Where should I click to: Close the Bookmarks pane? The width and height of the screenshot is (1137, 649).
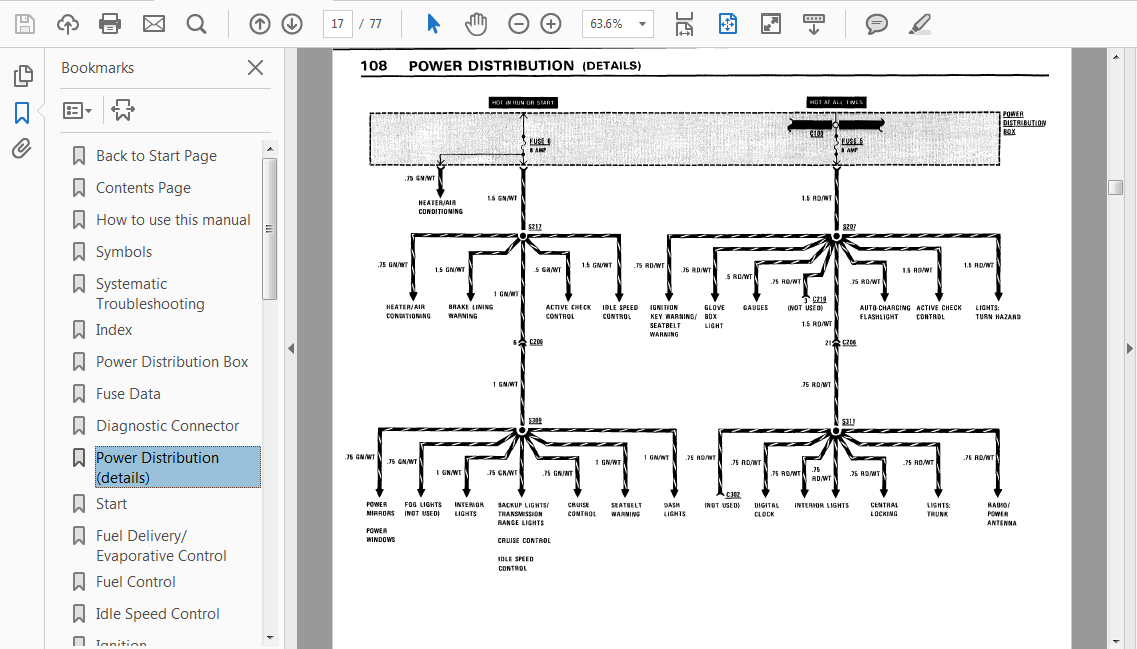pos(255,67)
